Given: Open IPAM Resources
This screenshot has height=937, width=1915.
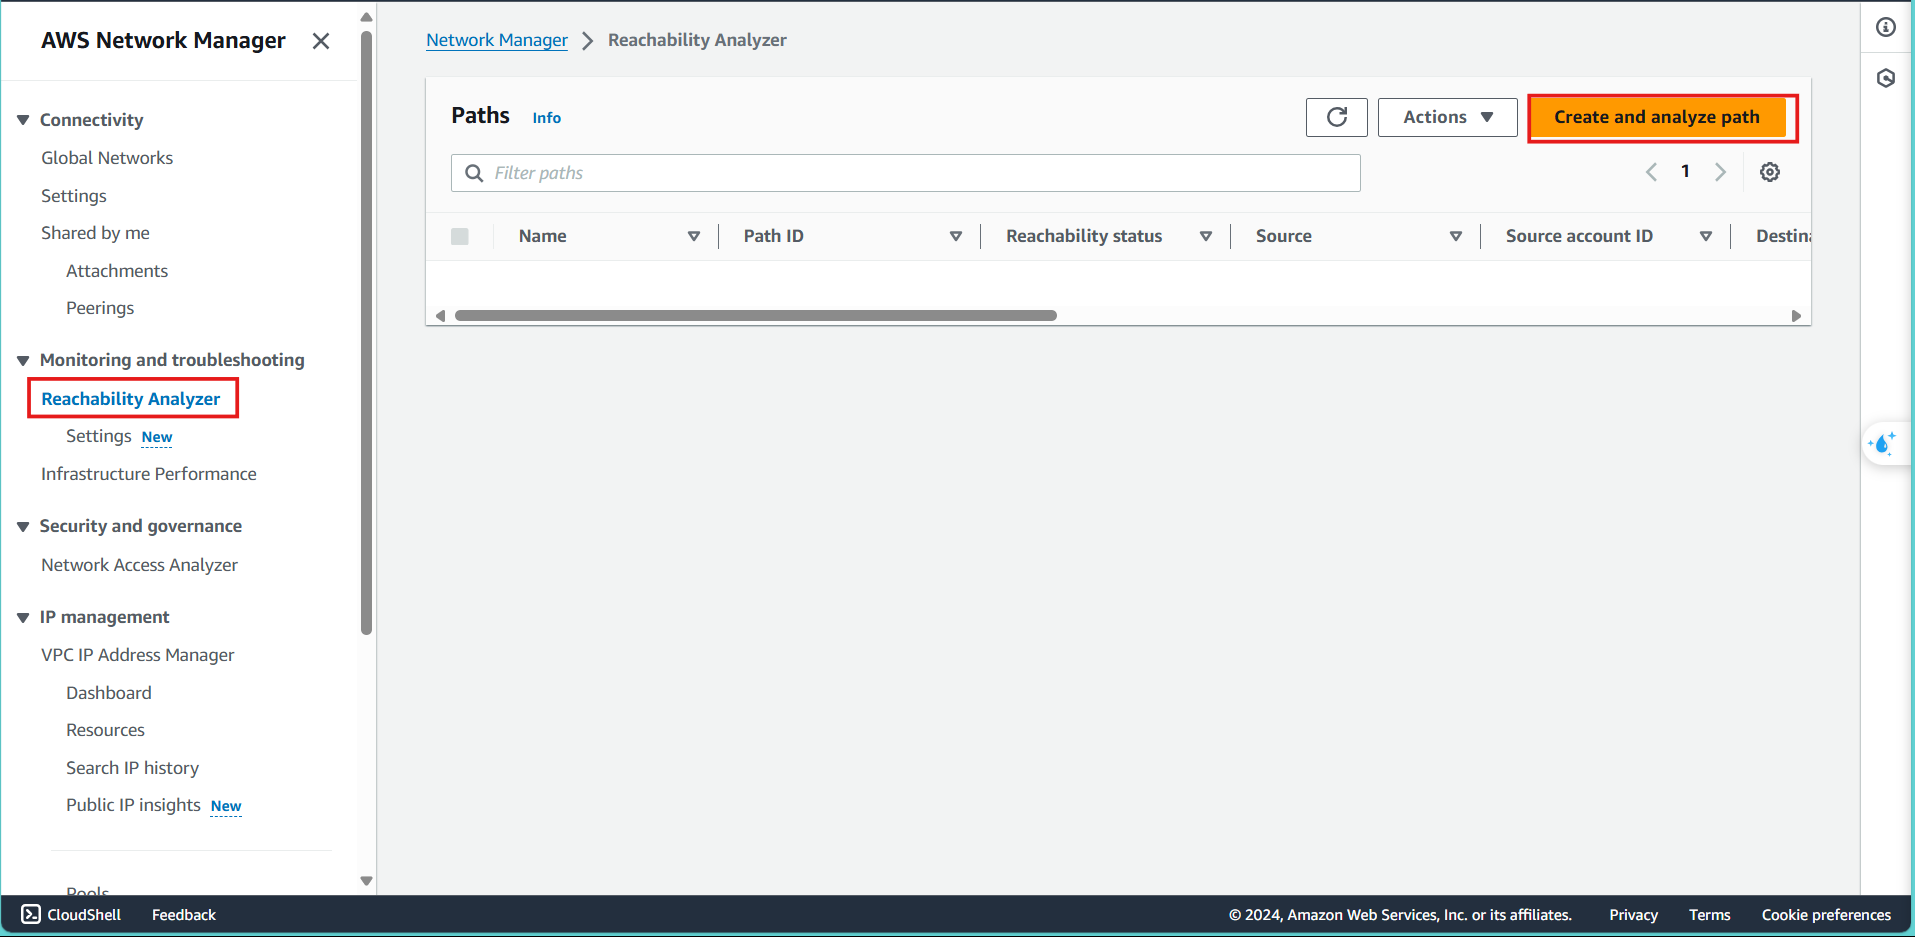Looking at the screenshot, I should click(105, 730).
